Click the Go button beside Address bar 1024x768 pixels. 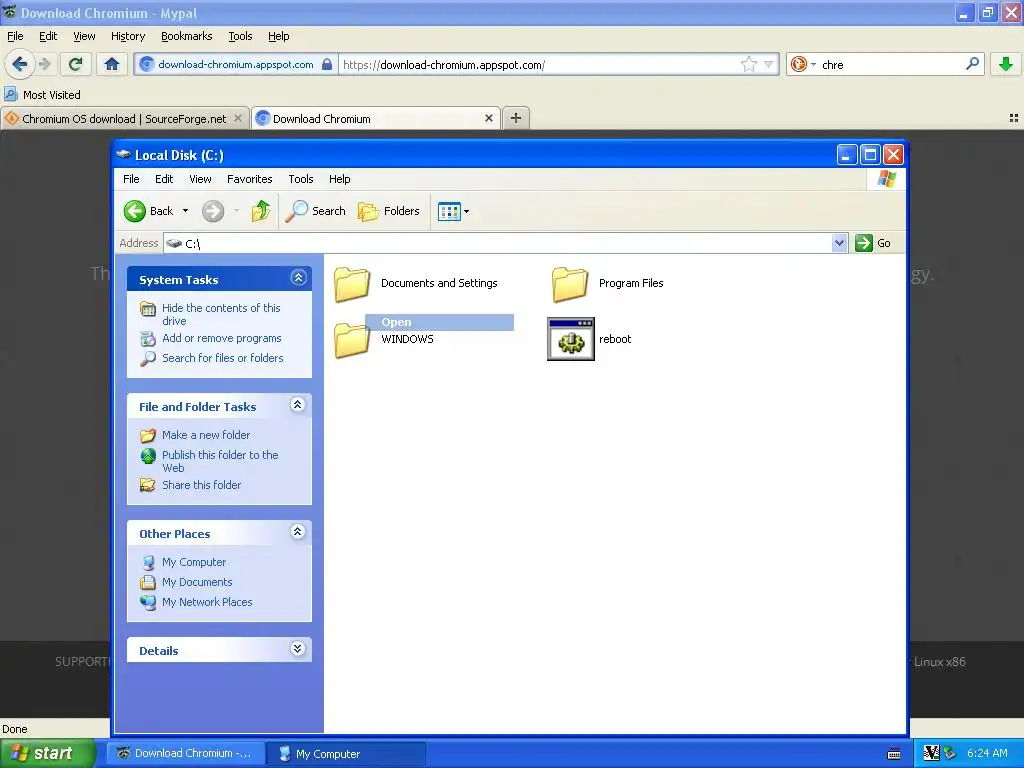[x=873, y=243]
